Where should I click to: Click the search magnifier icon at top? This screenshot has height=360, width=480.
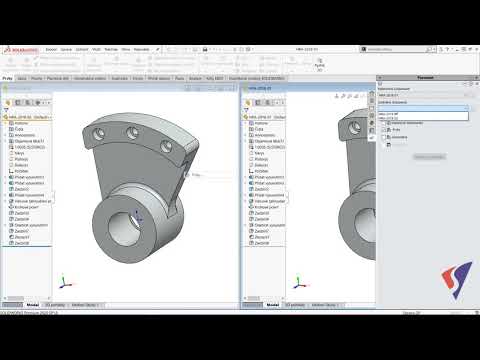click(x=429, y=49)
